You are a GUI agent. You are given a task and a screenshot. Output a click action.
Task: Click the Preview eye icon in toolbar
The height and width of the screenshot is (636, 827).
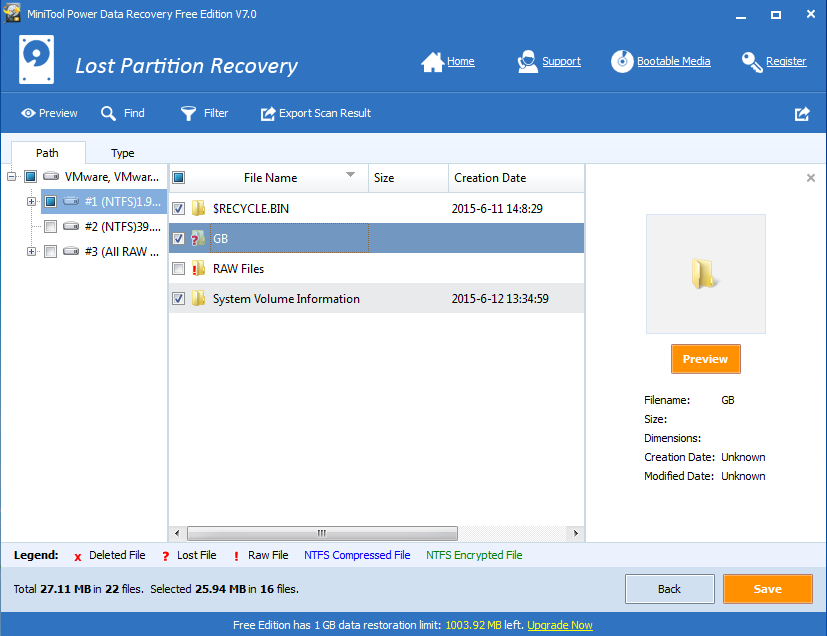(28, 113)
